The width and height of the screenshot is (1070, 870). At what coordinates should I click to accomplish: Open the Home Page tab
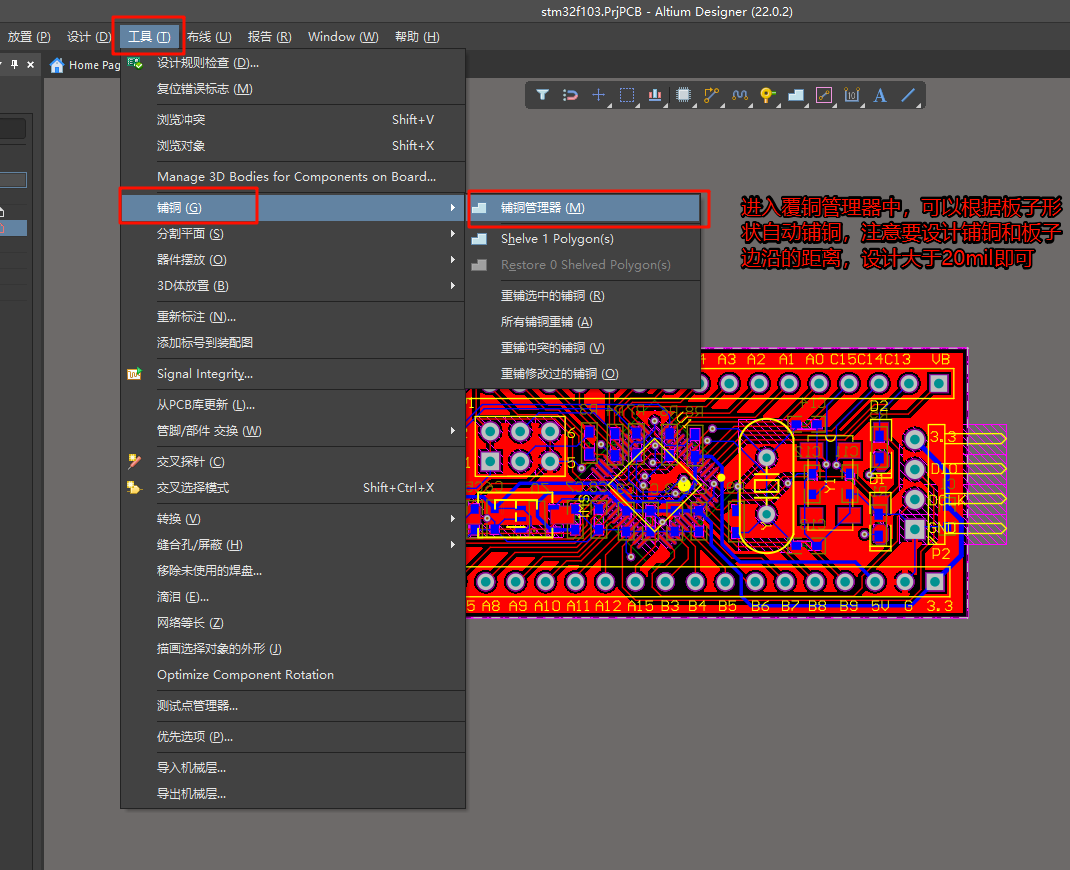click(85, 65)
